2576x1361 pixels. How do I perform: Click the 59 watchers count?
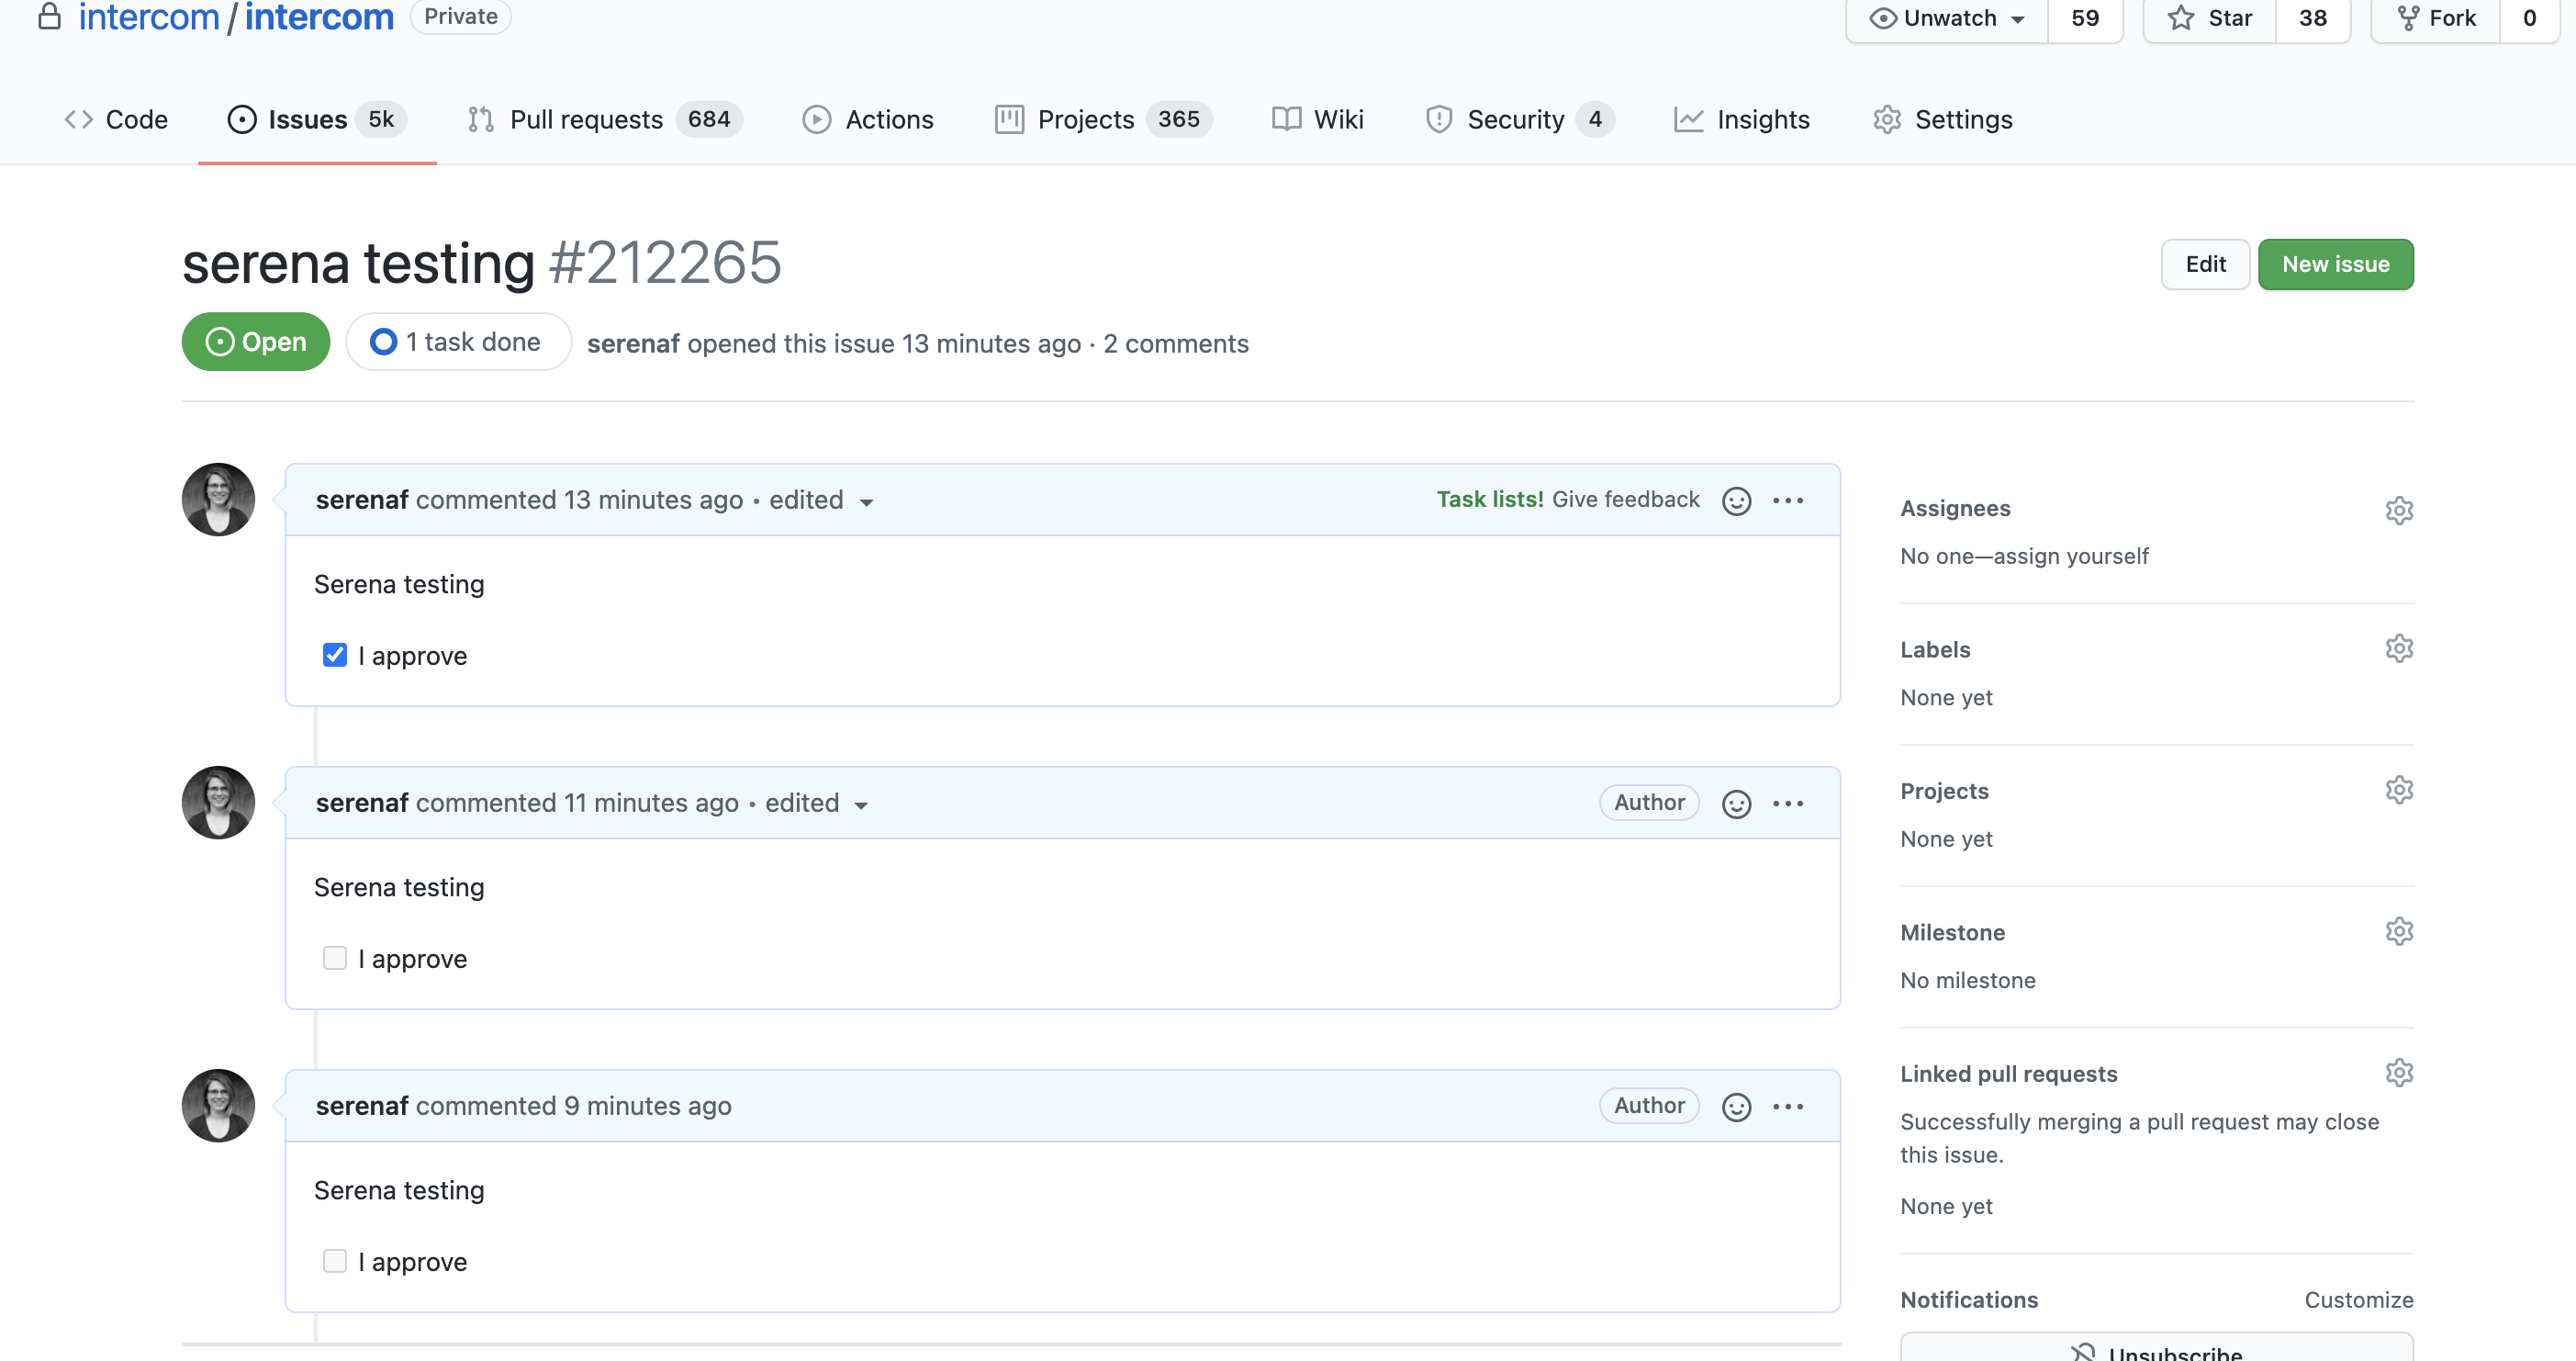coord(2085,18)
